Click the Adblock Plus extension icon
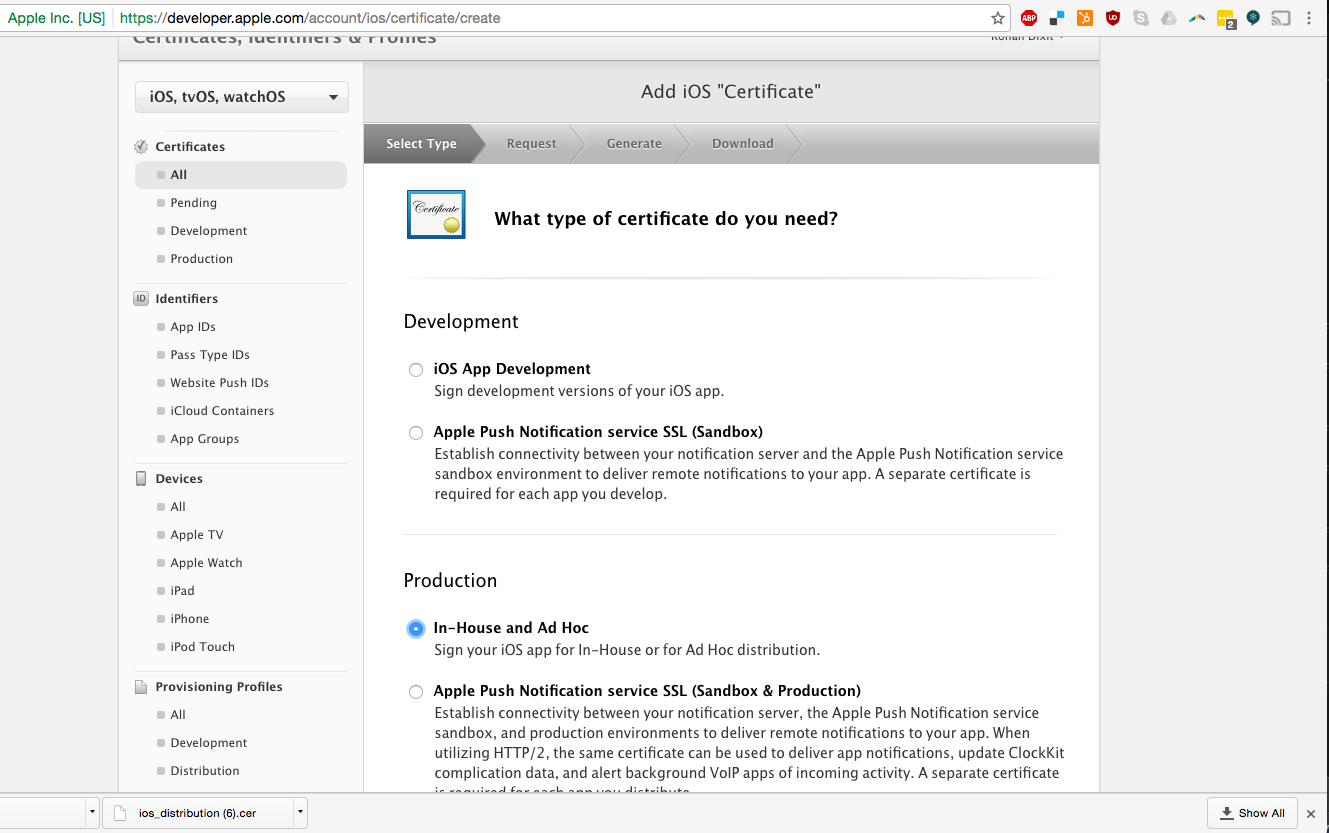Screen dimensions: 1329x833 click(1029, 18)
